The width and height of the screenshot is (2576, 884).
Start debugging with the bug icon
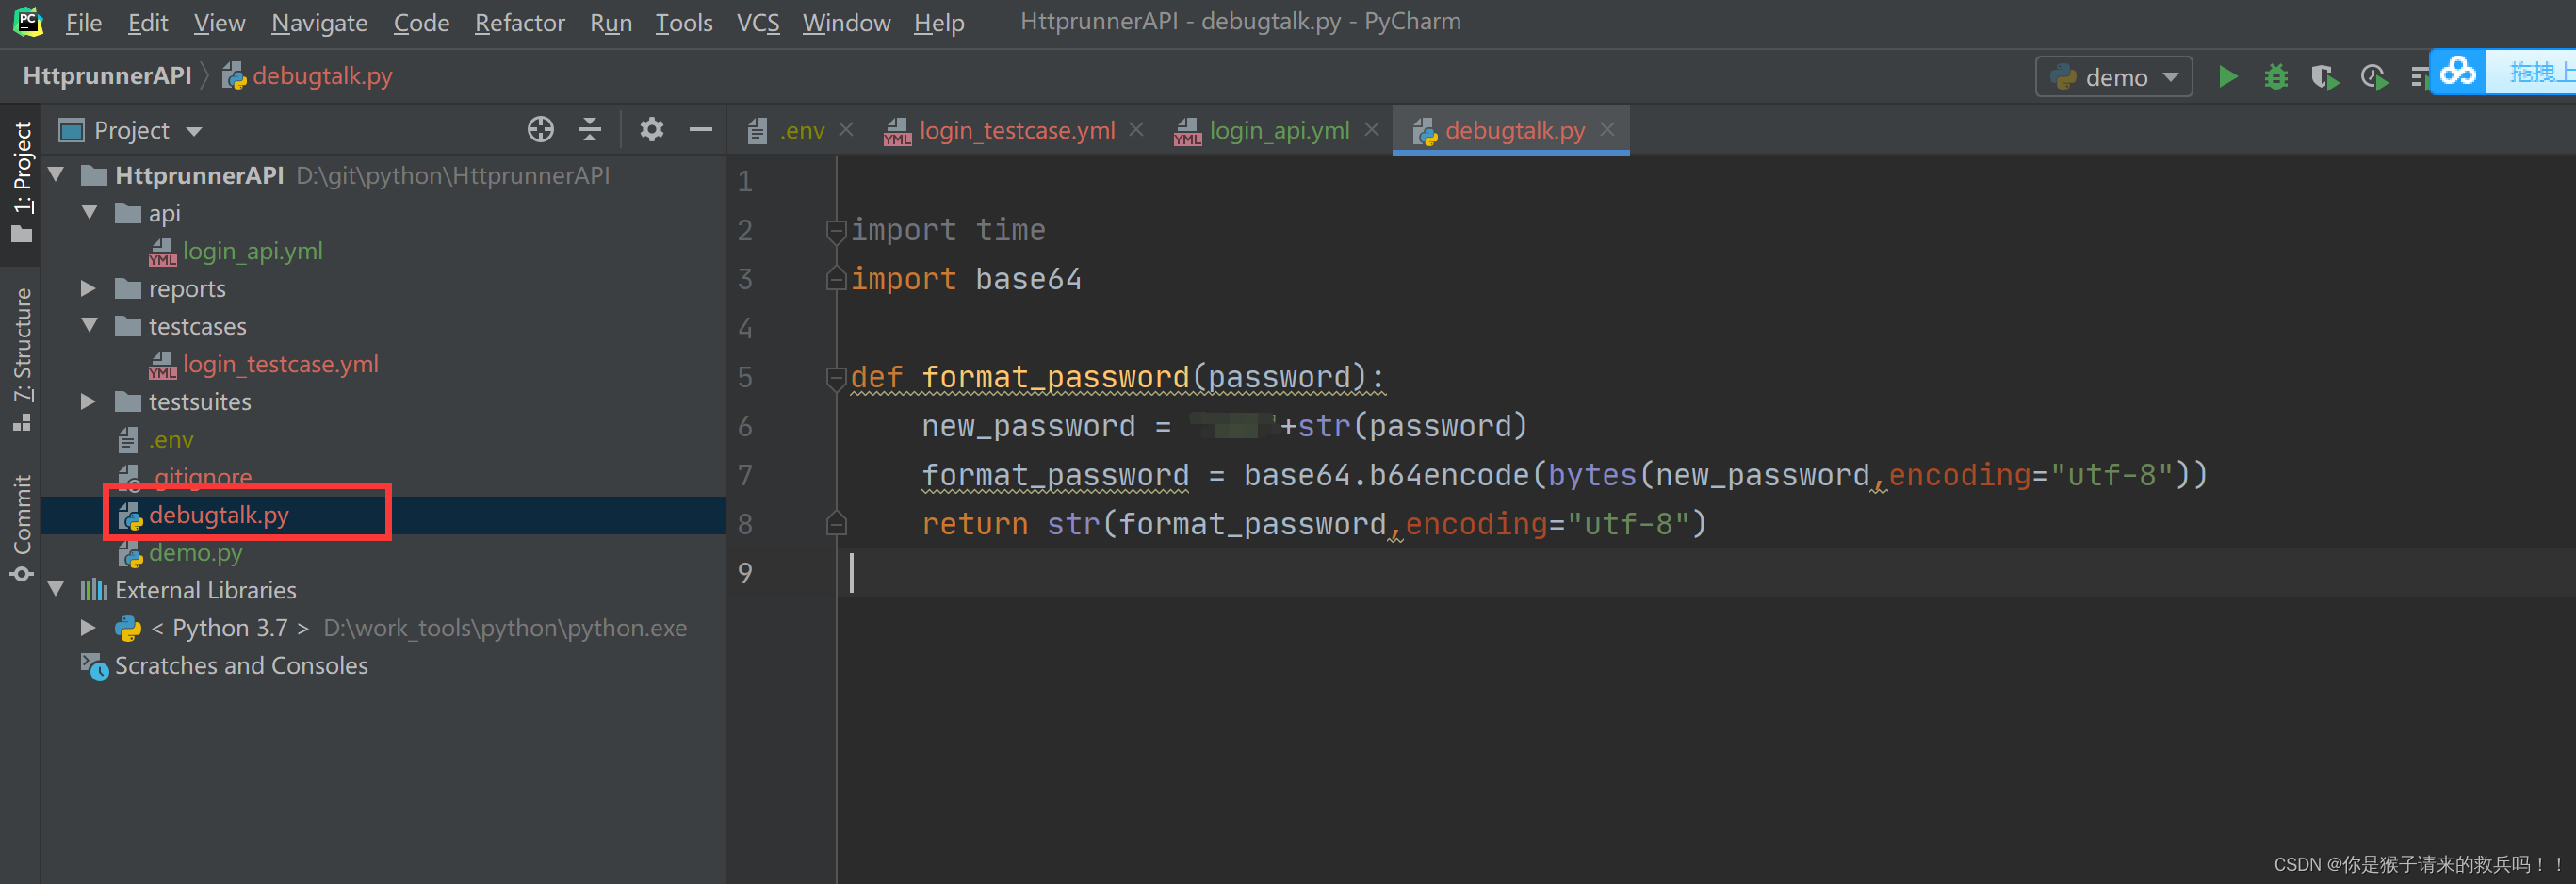[2276, 75]
